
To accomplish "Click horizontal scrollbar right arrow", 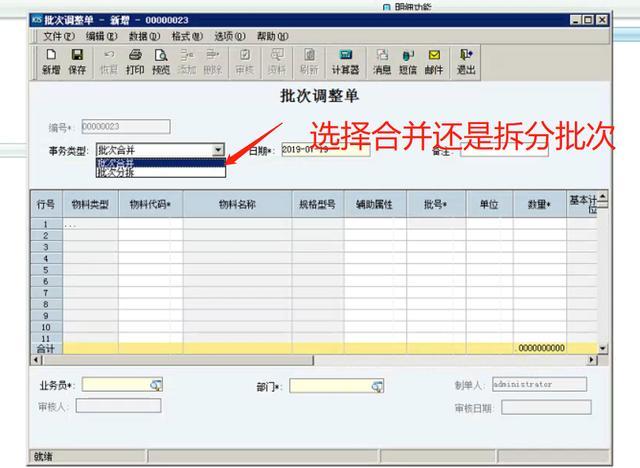I will coord(592,360).
